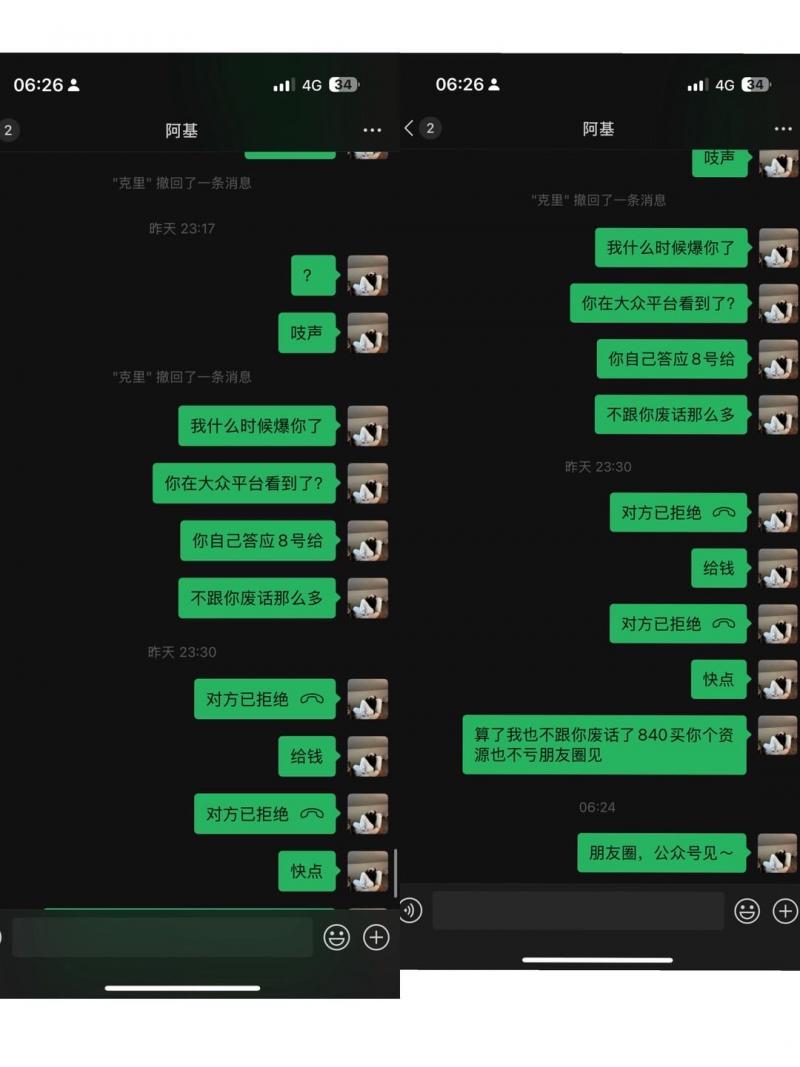Tap the avatar beside the '?' message
Screen dimensions: 800x1067
click(368, 276)
